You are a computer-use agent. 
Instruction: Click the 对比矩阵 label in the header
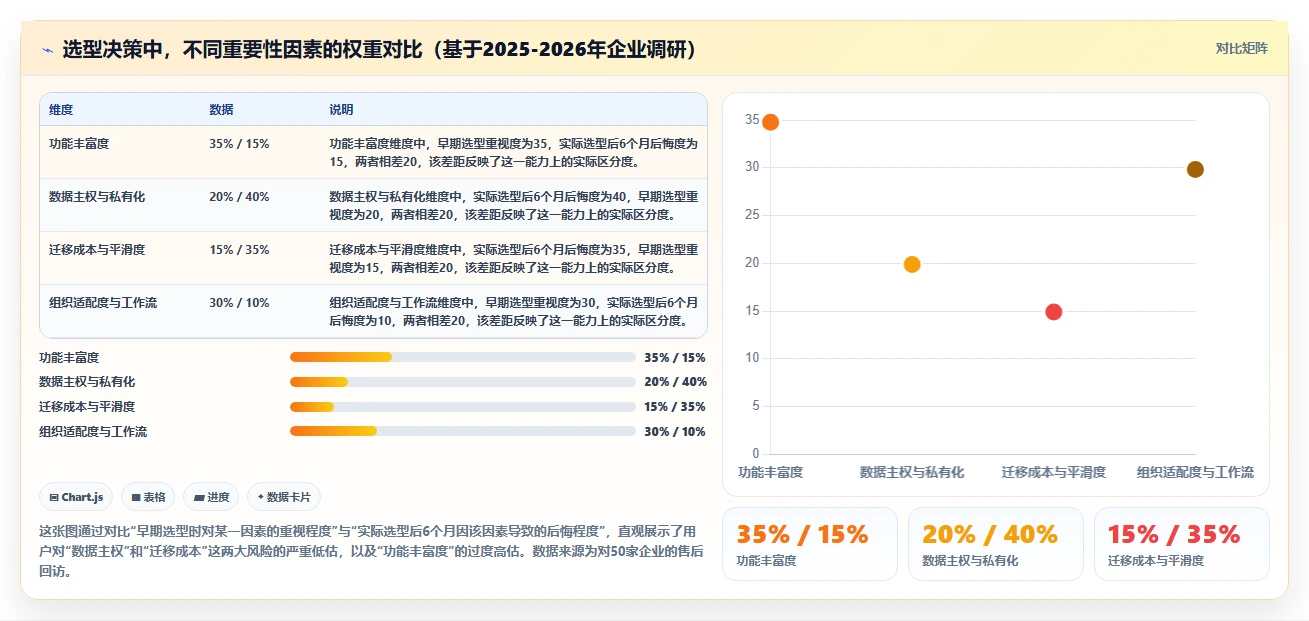pos(1241,48)
